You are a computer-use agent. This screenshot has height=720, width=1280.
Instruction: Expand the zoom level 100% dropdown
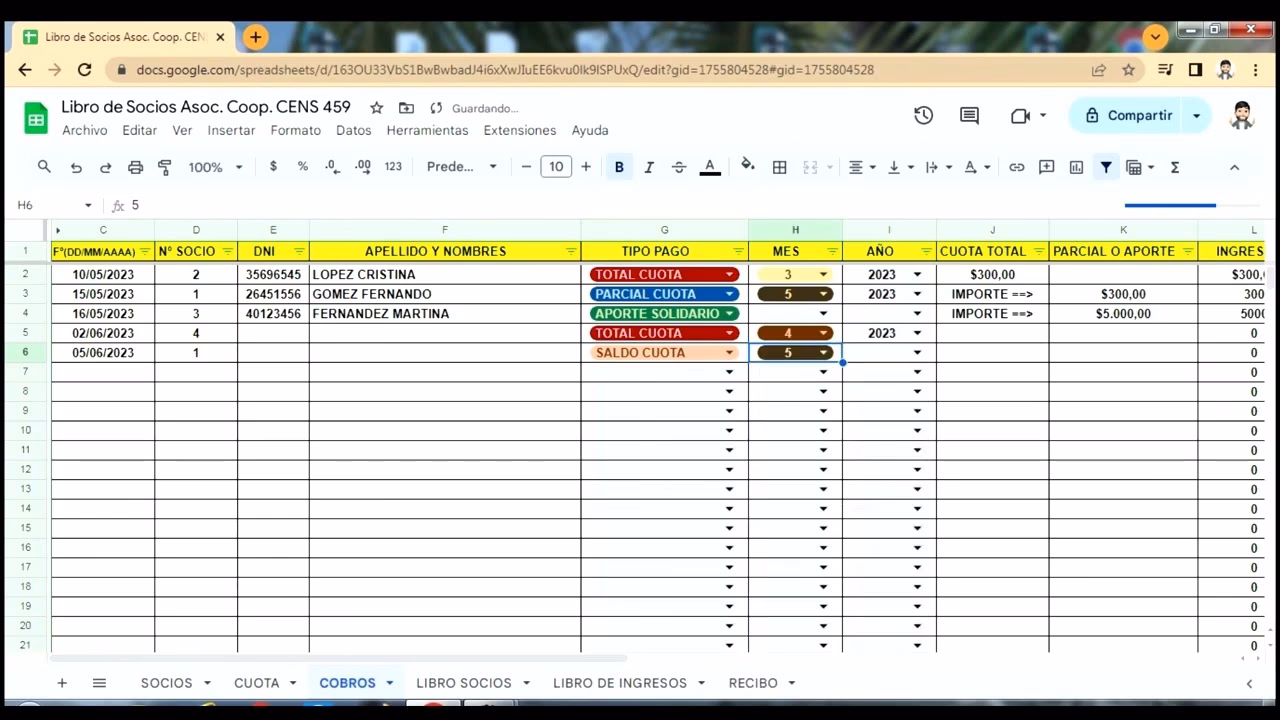point(215,166)
